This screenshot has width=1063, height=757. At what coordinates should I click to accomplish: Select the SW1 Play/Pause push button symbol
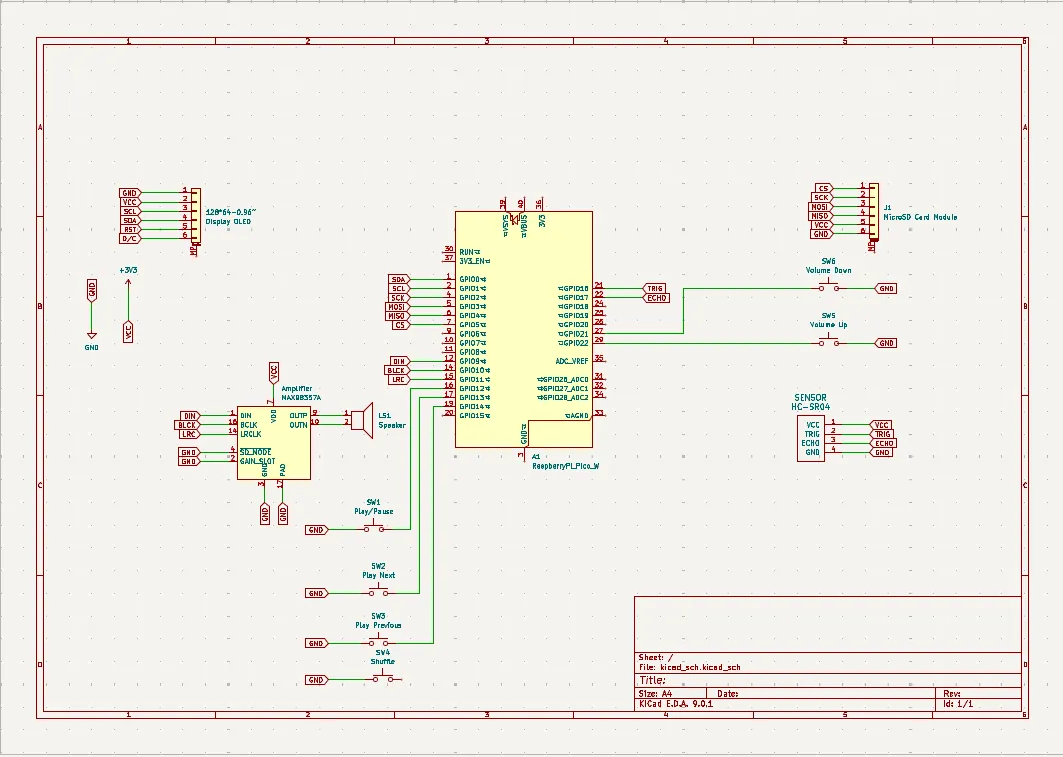point(374,527)
